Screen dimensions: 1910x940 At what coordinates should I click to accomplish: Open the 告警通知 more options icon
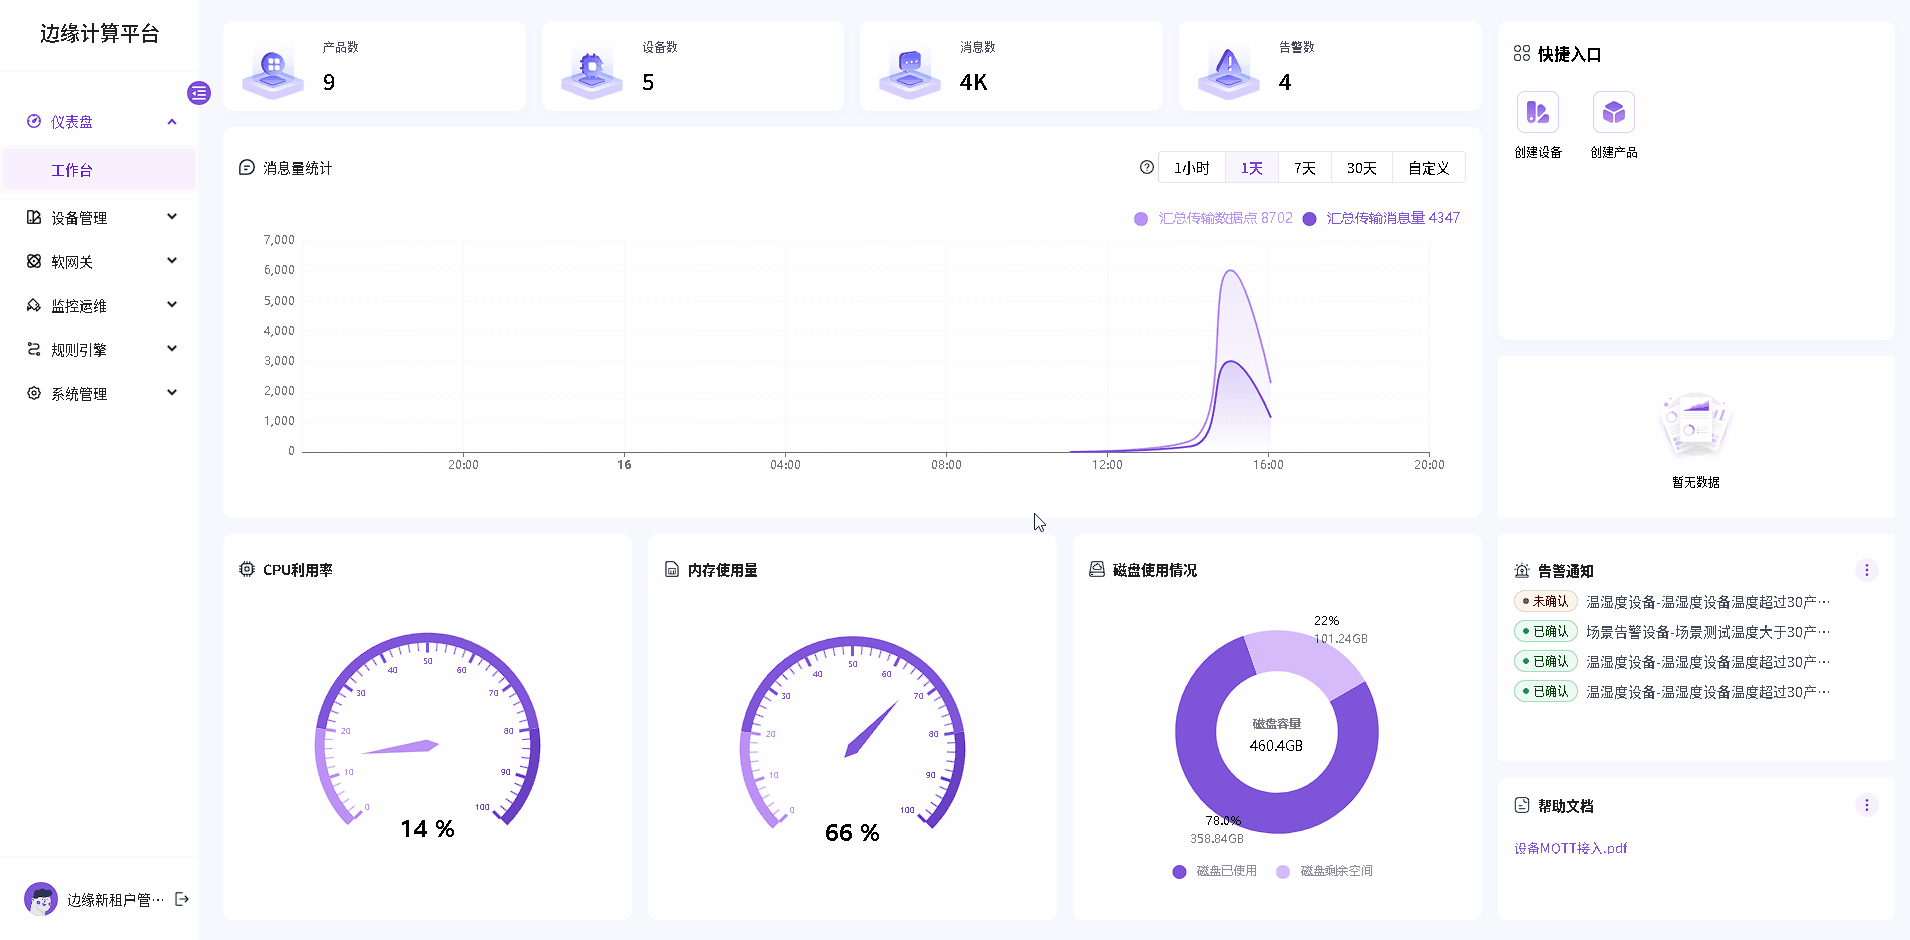pyautogui.click(x=1866, y=570)
